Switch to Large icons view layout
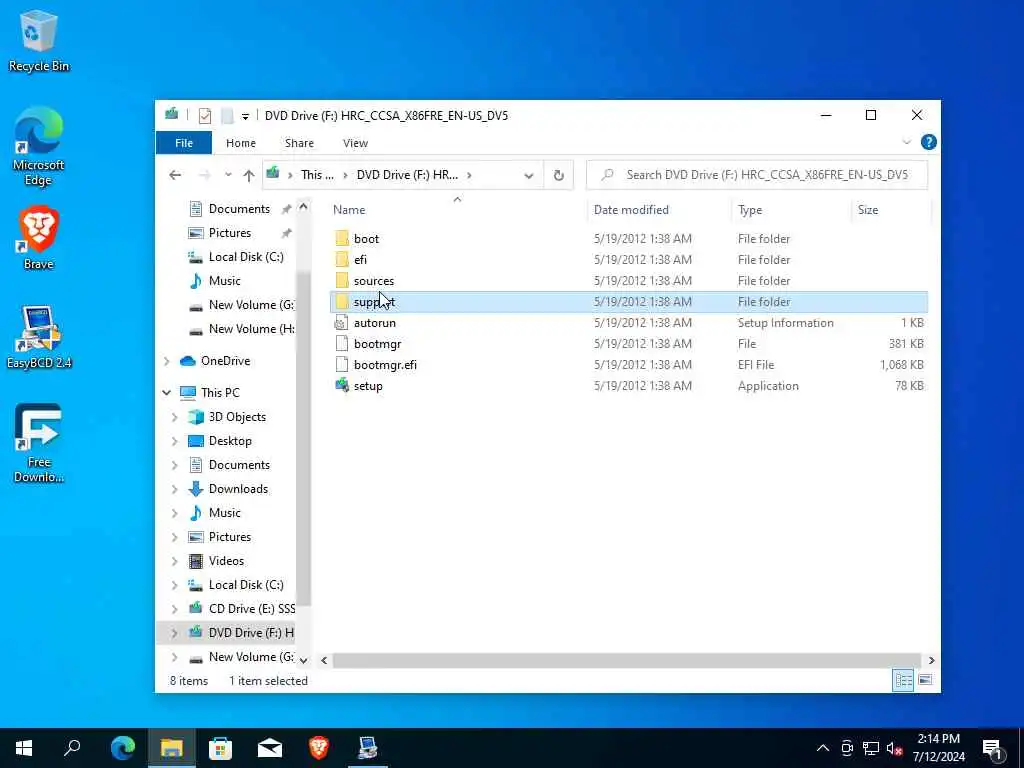Screen dimensions: 1024x768 click(925, 680)
